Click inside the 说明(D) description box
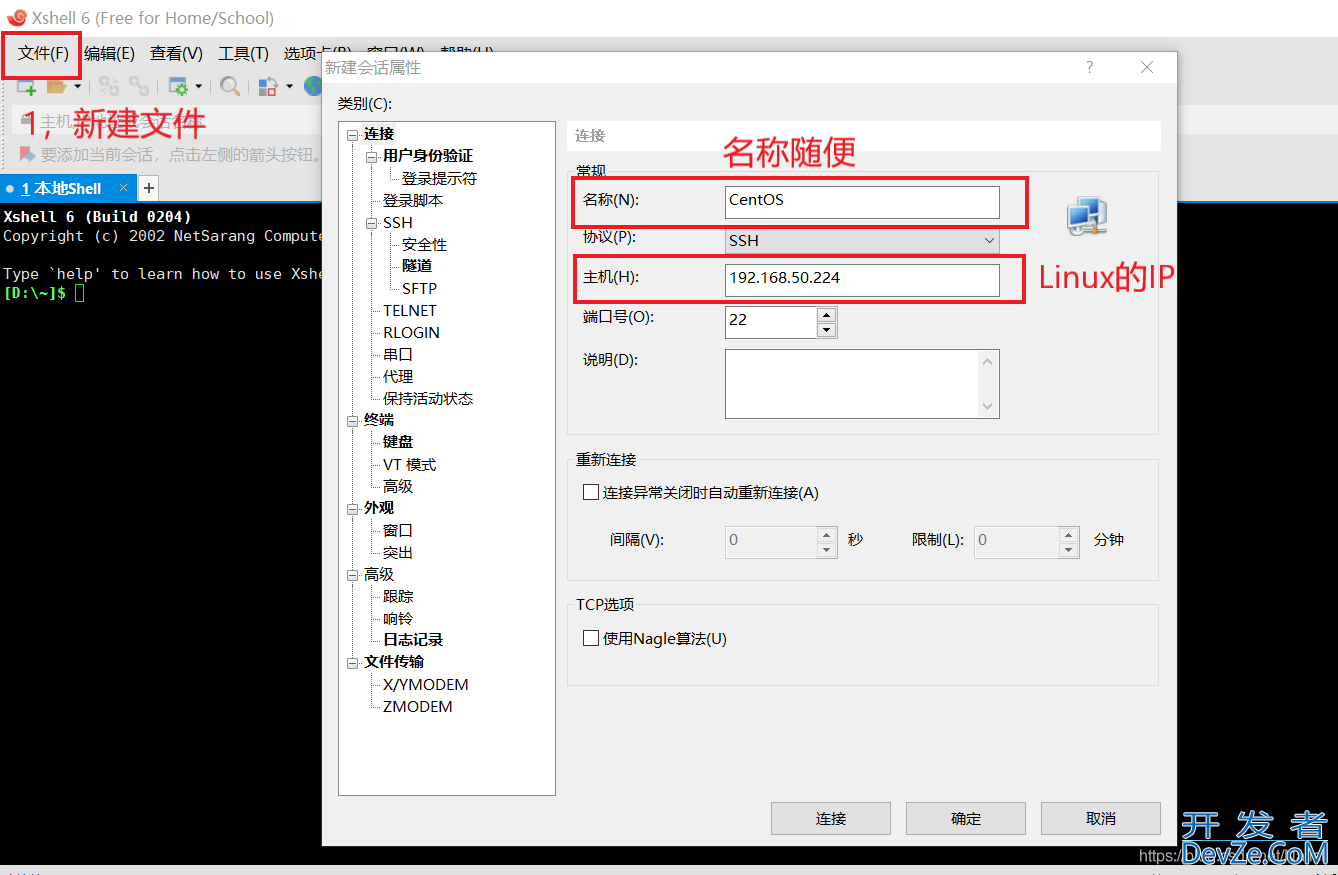The image size is (1338, 875). click(851, 383)
